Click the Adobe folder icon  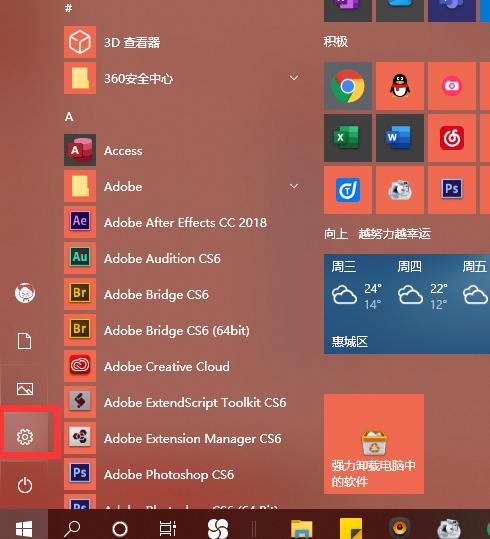click(80, 186)
